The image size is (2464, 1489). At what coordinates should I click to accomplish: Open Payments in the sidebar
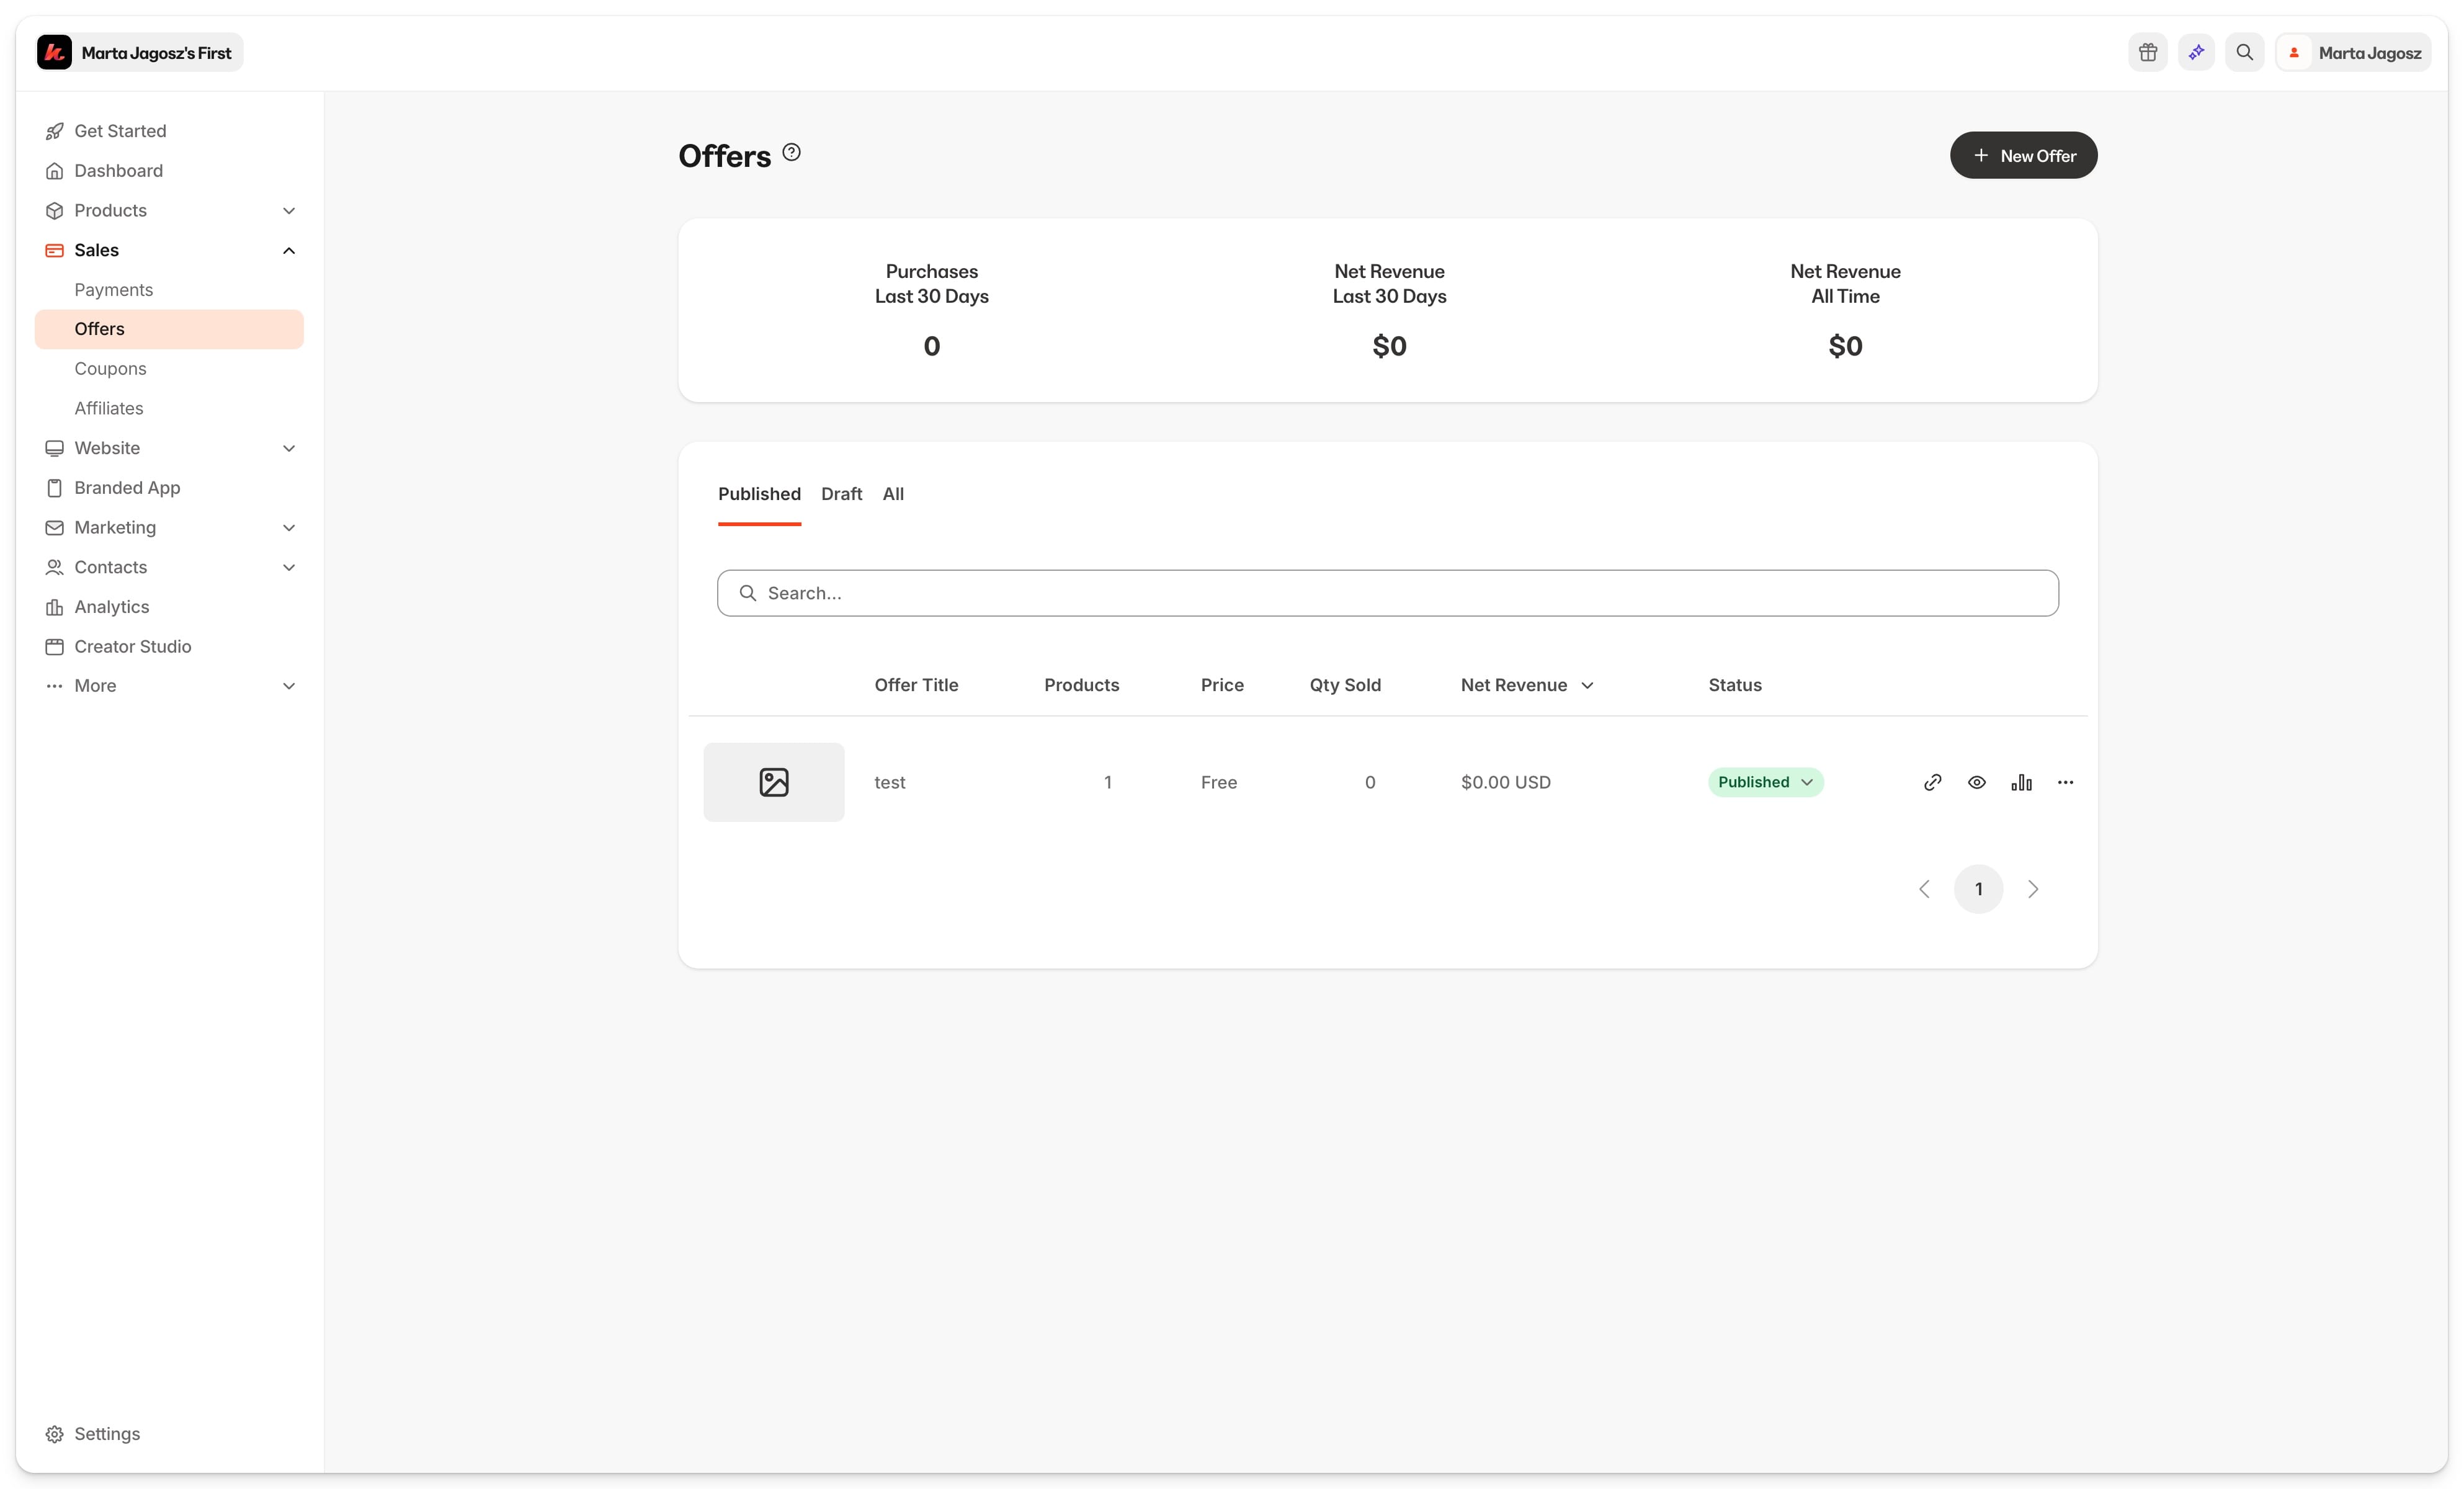(169, 290)
